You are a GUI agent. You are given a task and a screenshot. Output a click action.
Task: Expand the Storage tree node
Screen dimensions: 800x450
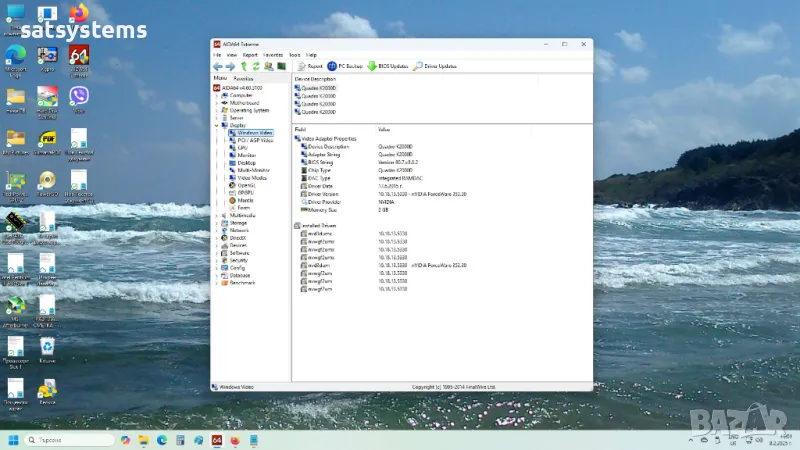click(219, 223)
